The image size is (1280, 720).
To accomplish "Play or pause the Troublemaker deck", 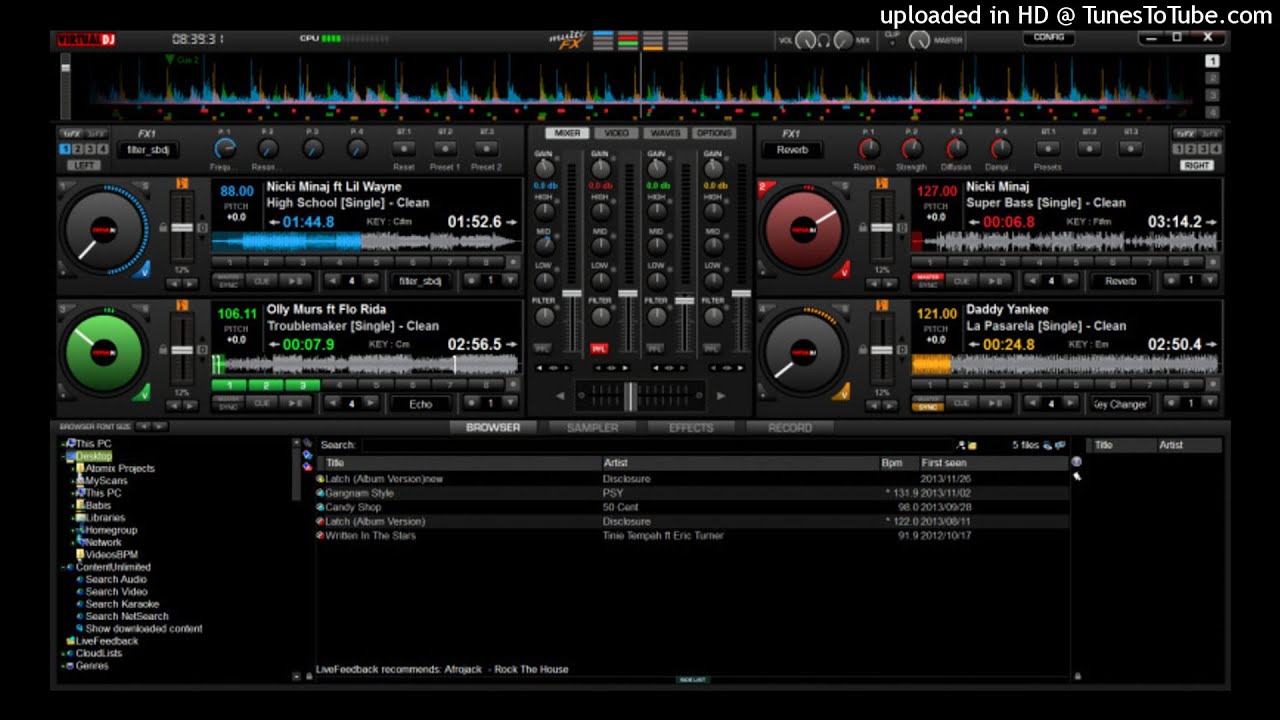I will click(296, 404).
